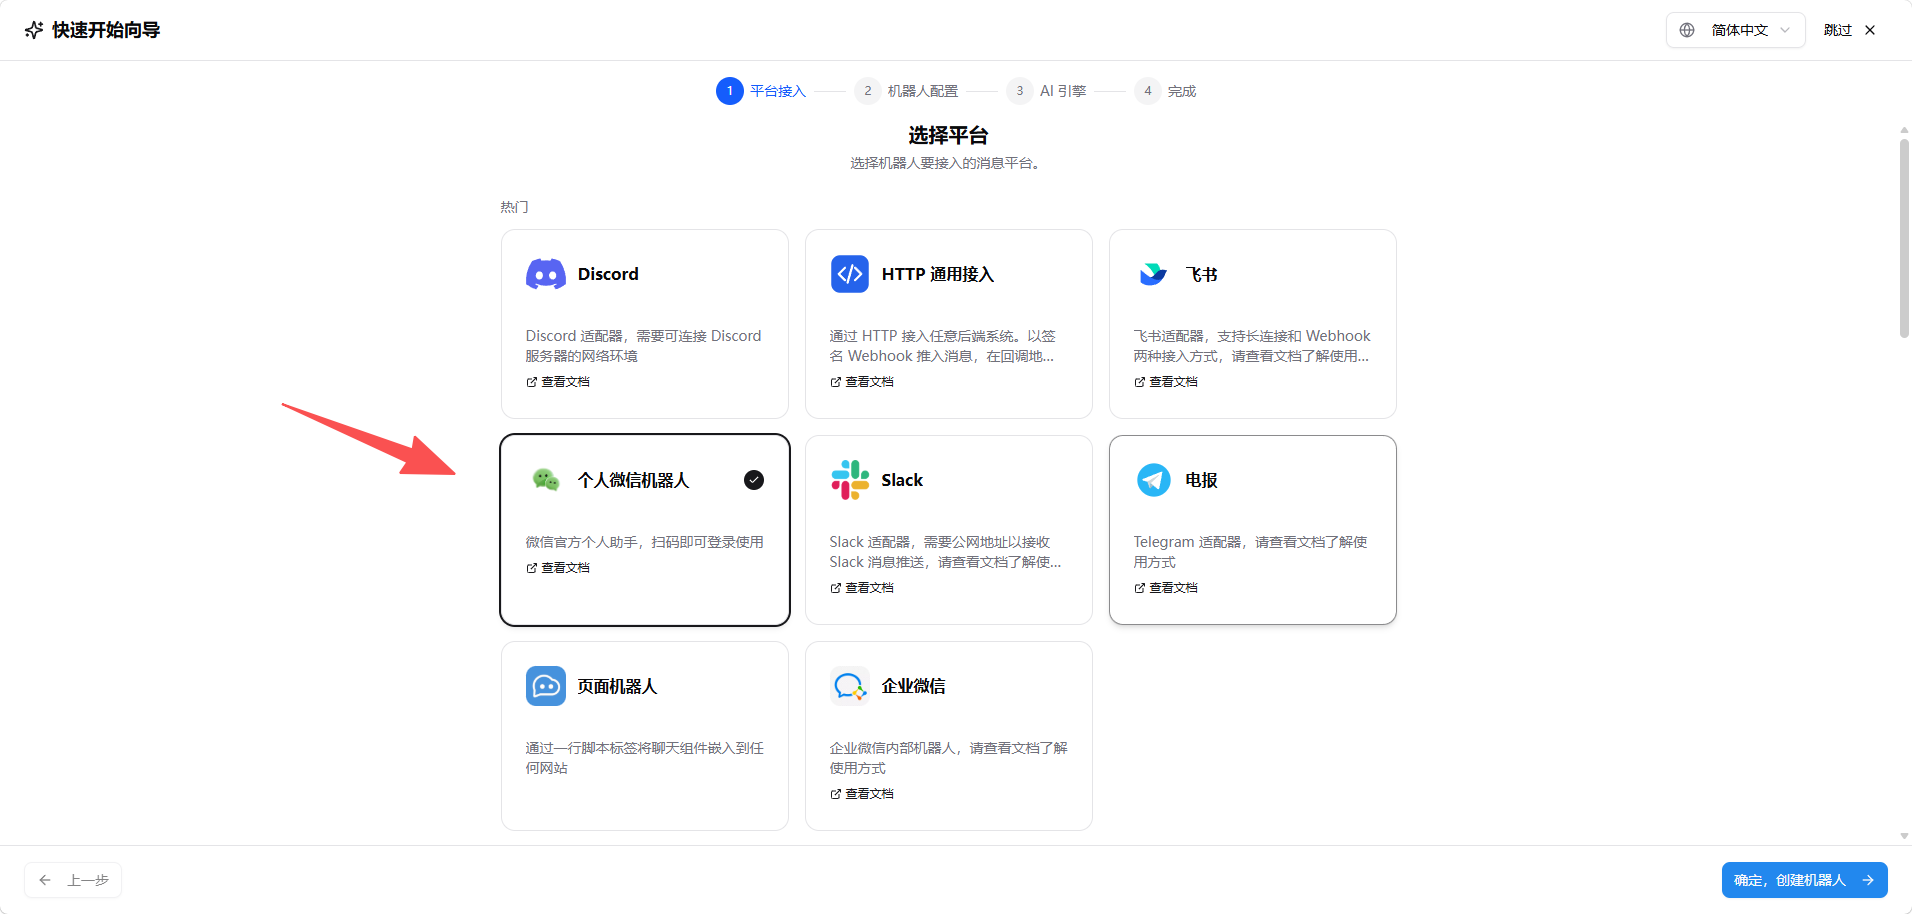Click the sparkle icon beside 快速开始向导
Viewport: 1912px width, 914px height.
pyautogui.click(x=34, y=30)
